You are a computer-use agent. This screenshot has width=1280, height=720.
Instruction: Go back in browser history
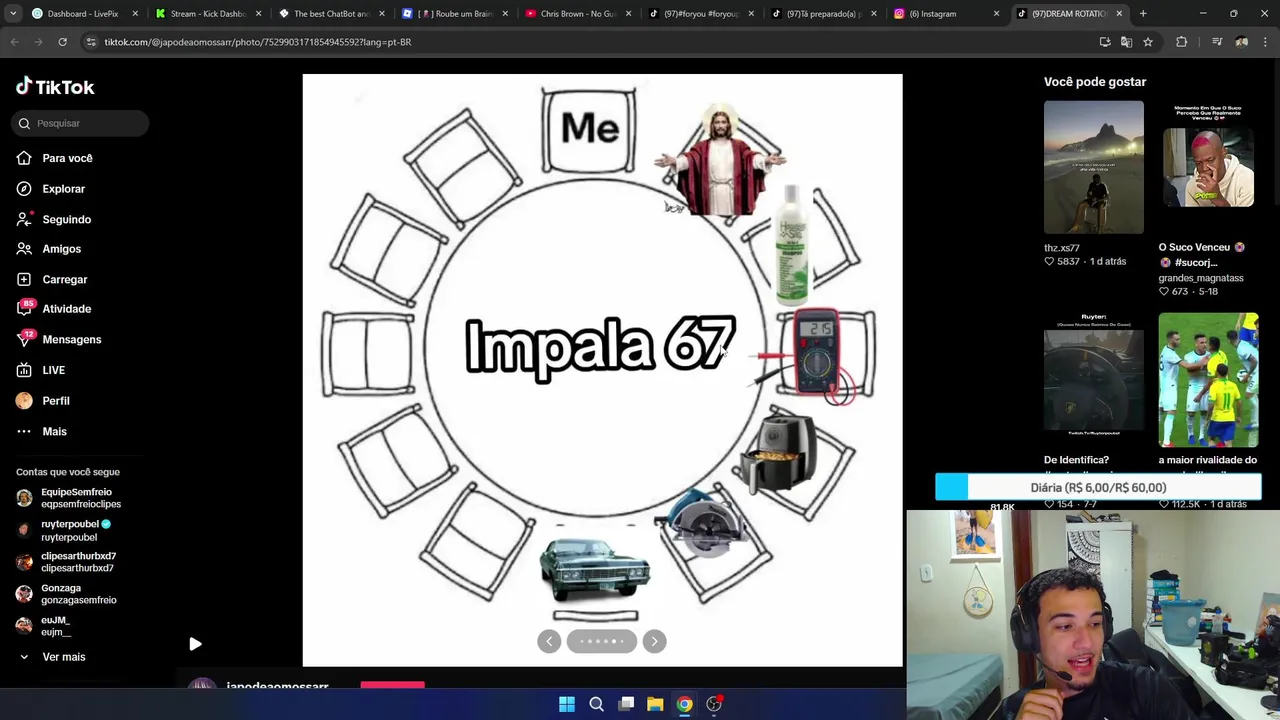coord(14,42)
